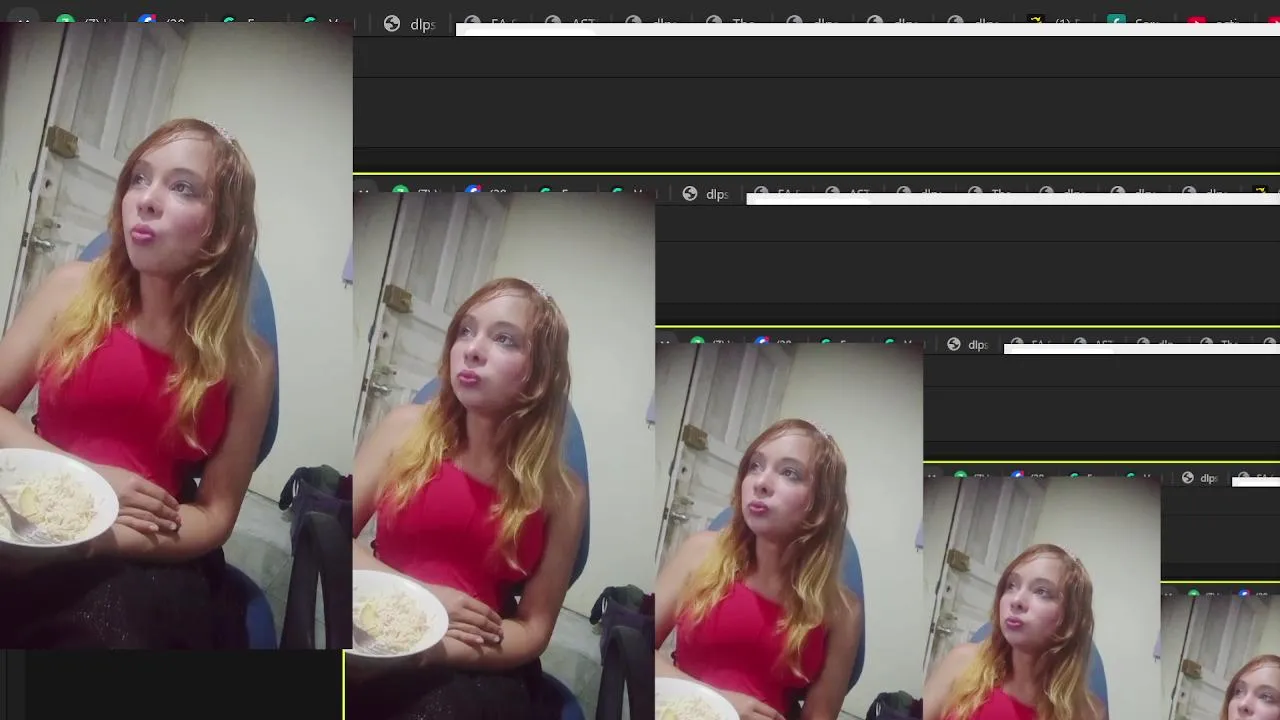The image size is (1280, 720).
Task: Click the third nested webcam feed
Action: point(789,531)
